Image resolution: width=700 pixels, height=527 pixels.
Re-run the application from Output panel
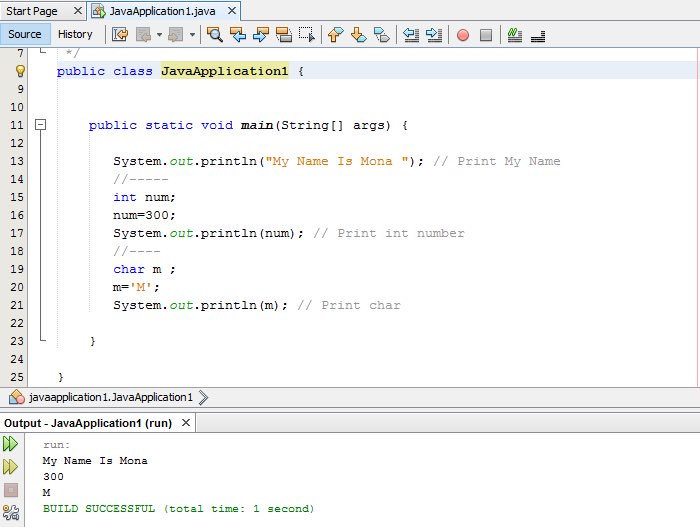(x=10, y=443)
